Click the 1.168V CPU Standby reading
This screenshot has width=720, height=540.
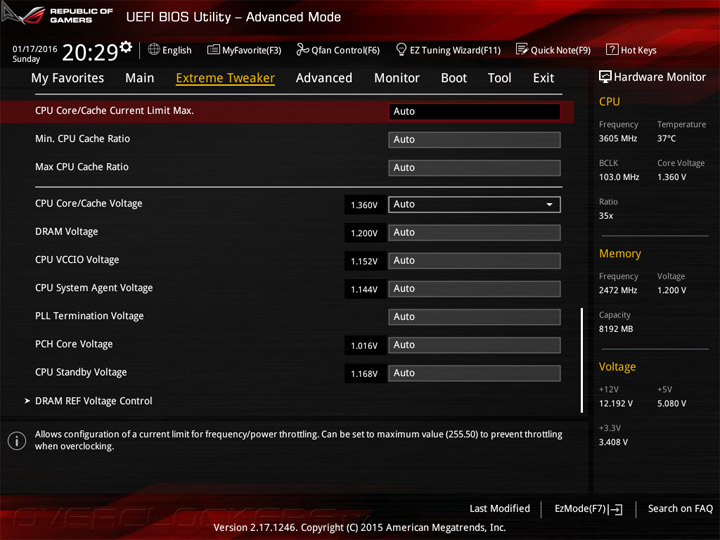pos(365,374)
